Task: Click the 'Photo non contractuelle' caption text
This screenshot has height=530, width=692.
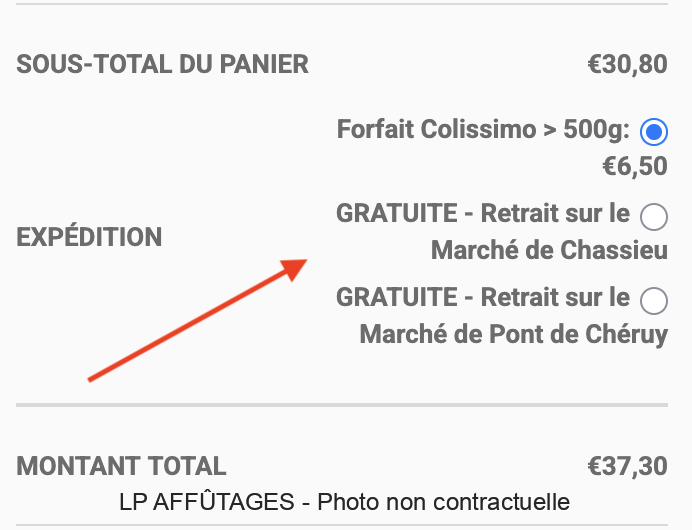Action: (443, 501)
